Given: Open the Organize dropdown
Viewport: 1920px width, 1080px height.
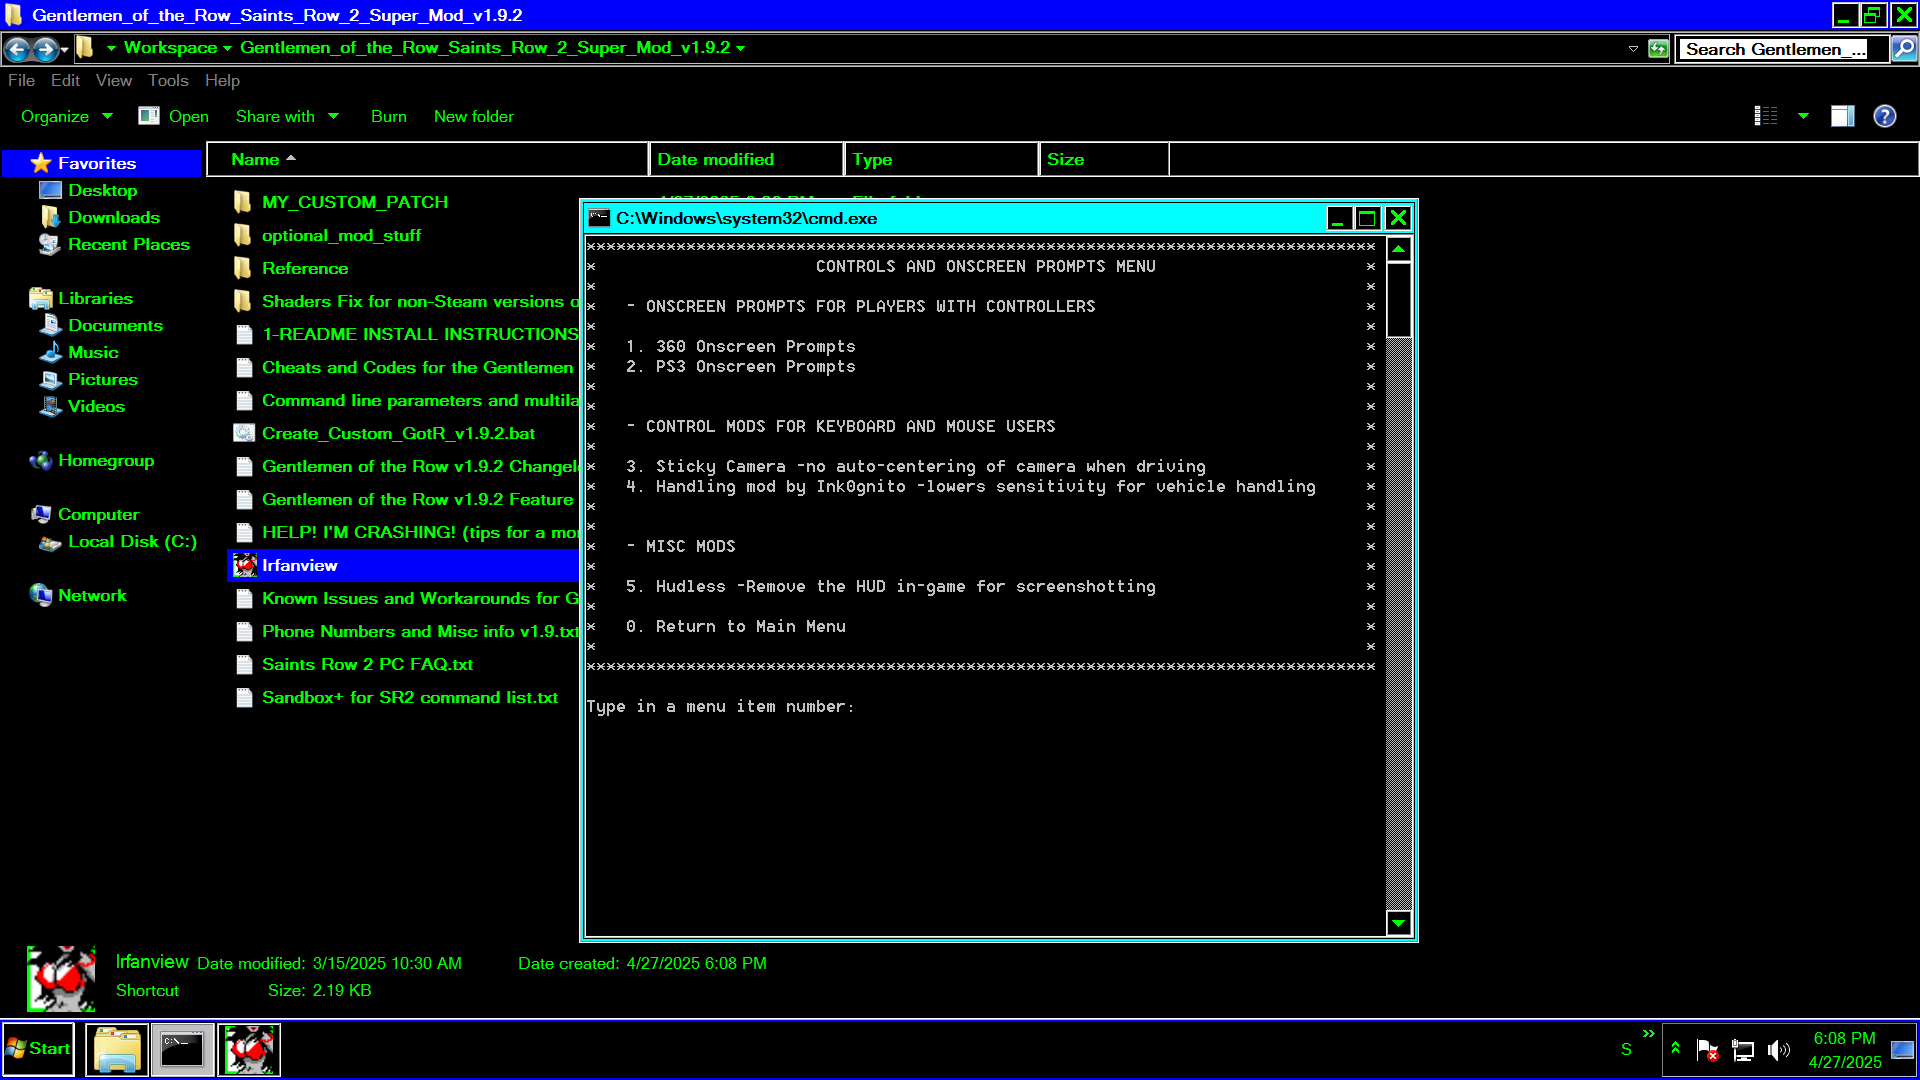Looking at the screenshot, I should tap(66, 117).
